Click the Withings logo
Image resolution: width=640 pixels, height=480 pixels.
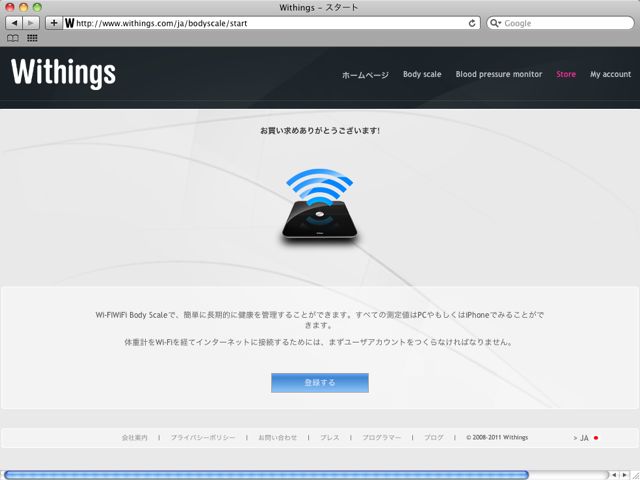[63, 73]
